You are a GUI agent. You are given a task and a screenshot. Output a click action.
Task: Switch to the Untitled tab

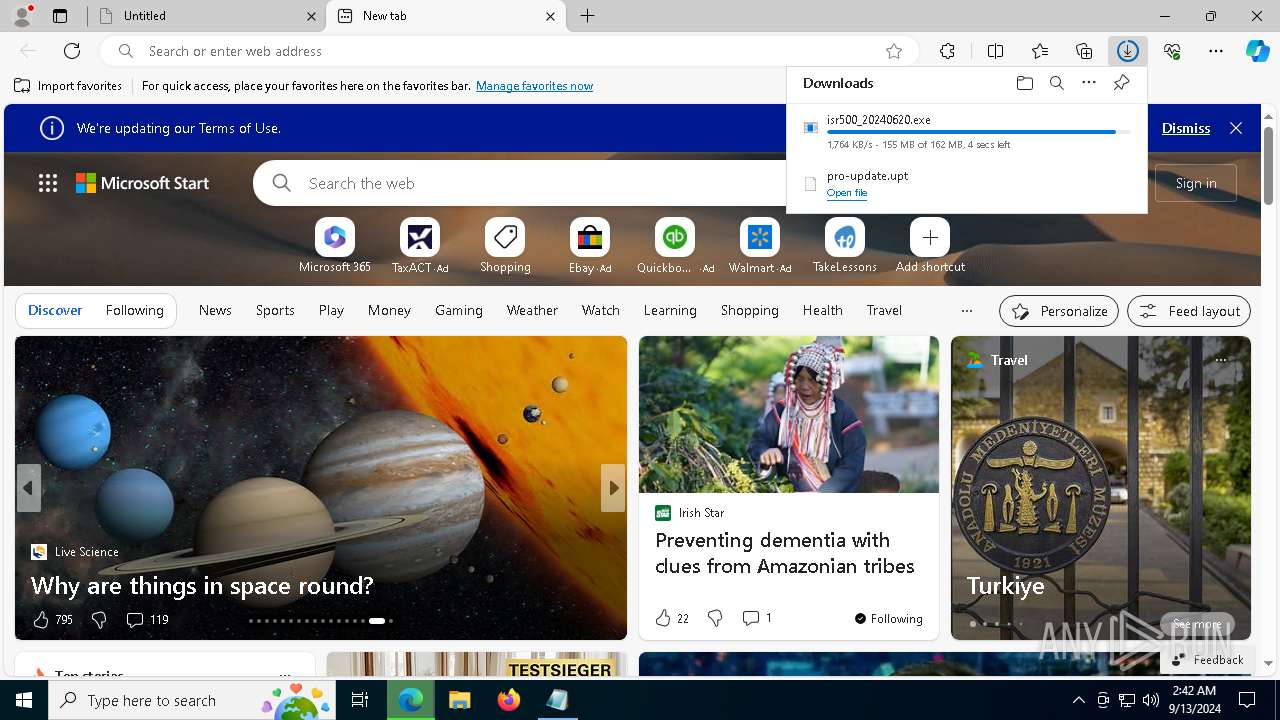coord(207,16)
